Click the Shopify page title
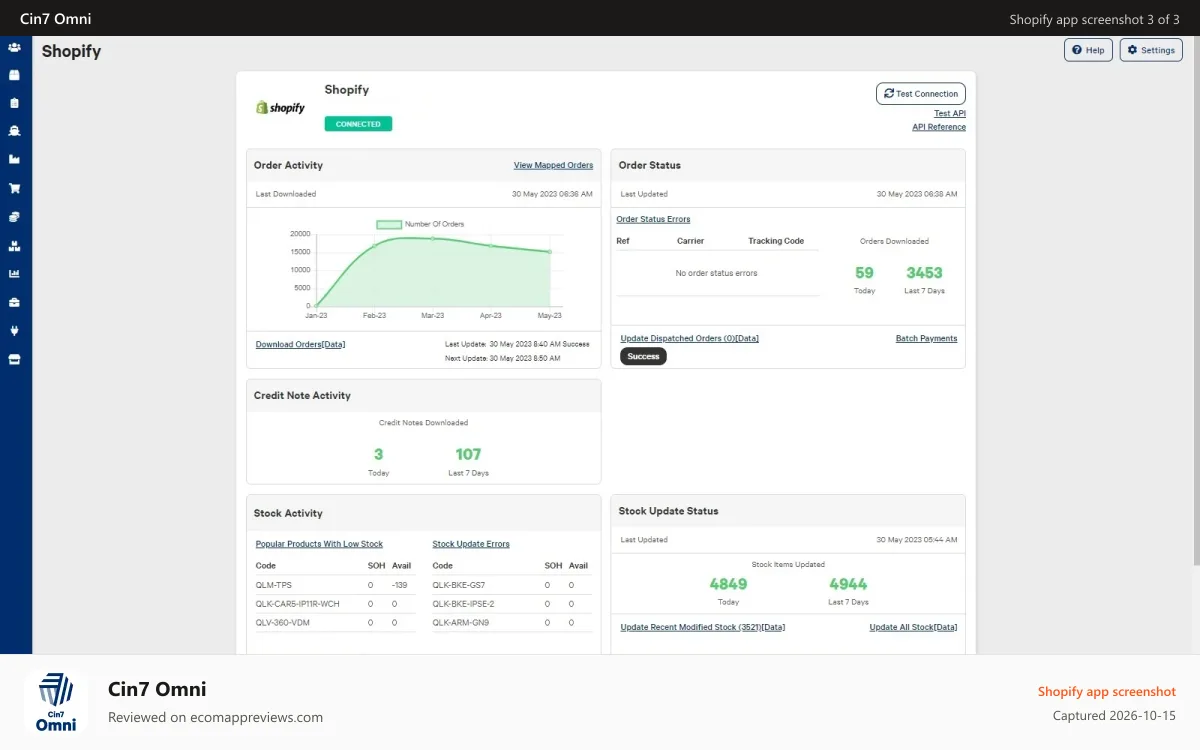Viewport: 1200px width, 750px height. tap(71, 51)
